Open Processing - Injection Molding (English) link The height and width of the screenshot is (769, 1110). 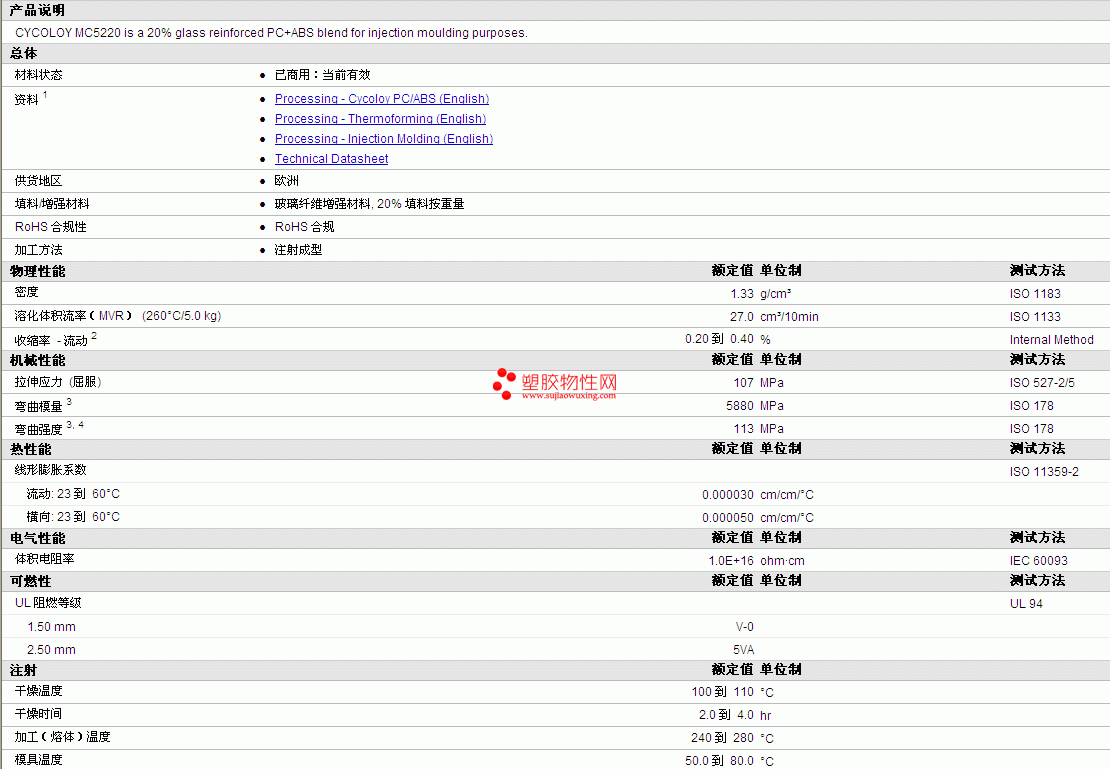click(384, 139)
